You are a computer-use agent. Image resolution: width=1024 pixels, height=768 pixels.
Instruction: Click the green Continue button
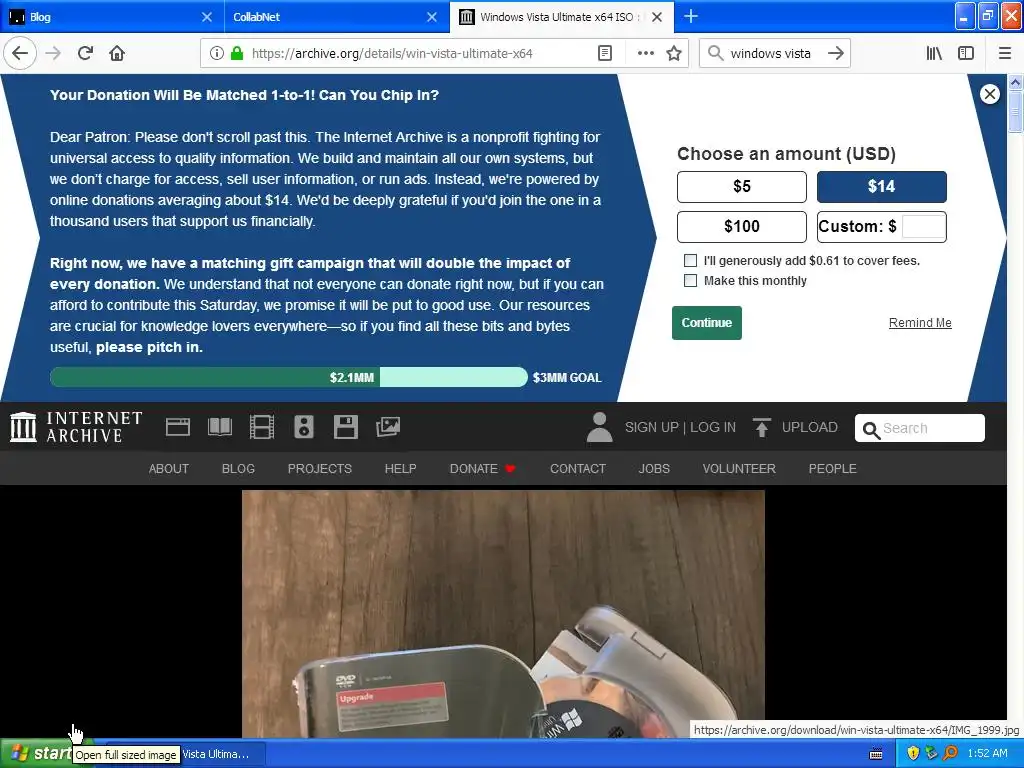(x=707, y=323)
